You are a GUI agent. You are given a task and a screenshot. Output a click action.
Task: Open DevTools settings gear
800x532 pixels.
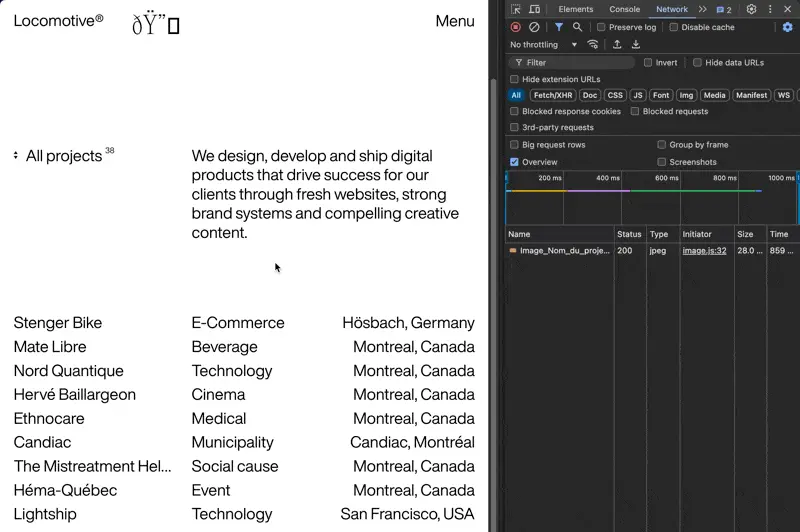pyautogui.click(x=751, y=9)
